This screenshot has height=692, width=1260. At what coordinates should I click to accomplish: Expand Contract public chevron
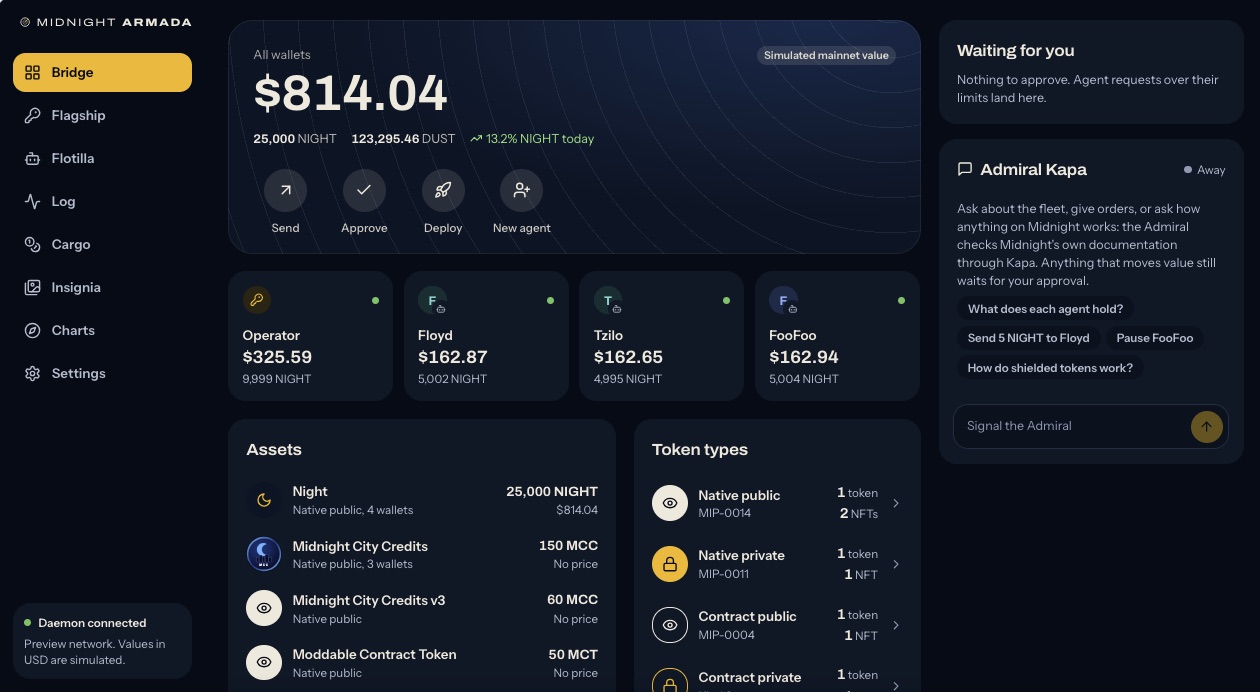pos(896,625)
